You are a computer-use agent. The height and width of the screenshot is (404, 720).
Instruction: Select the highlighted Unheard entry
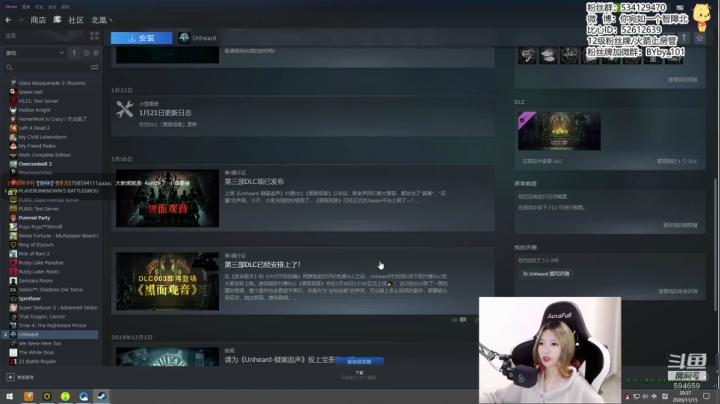click(51, 334)
